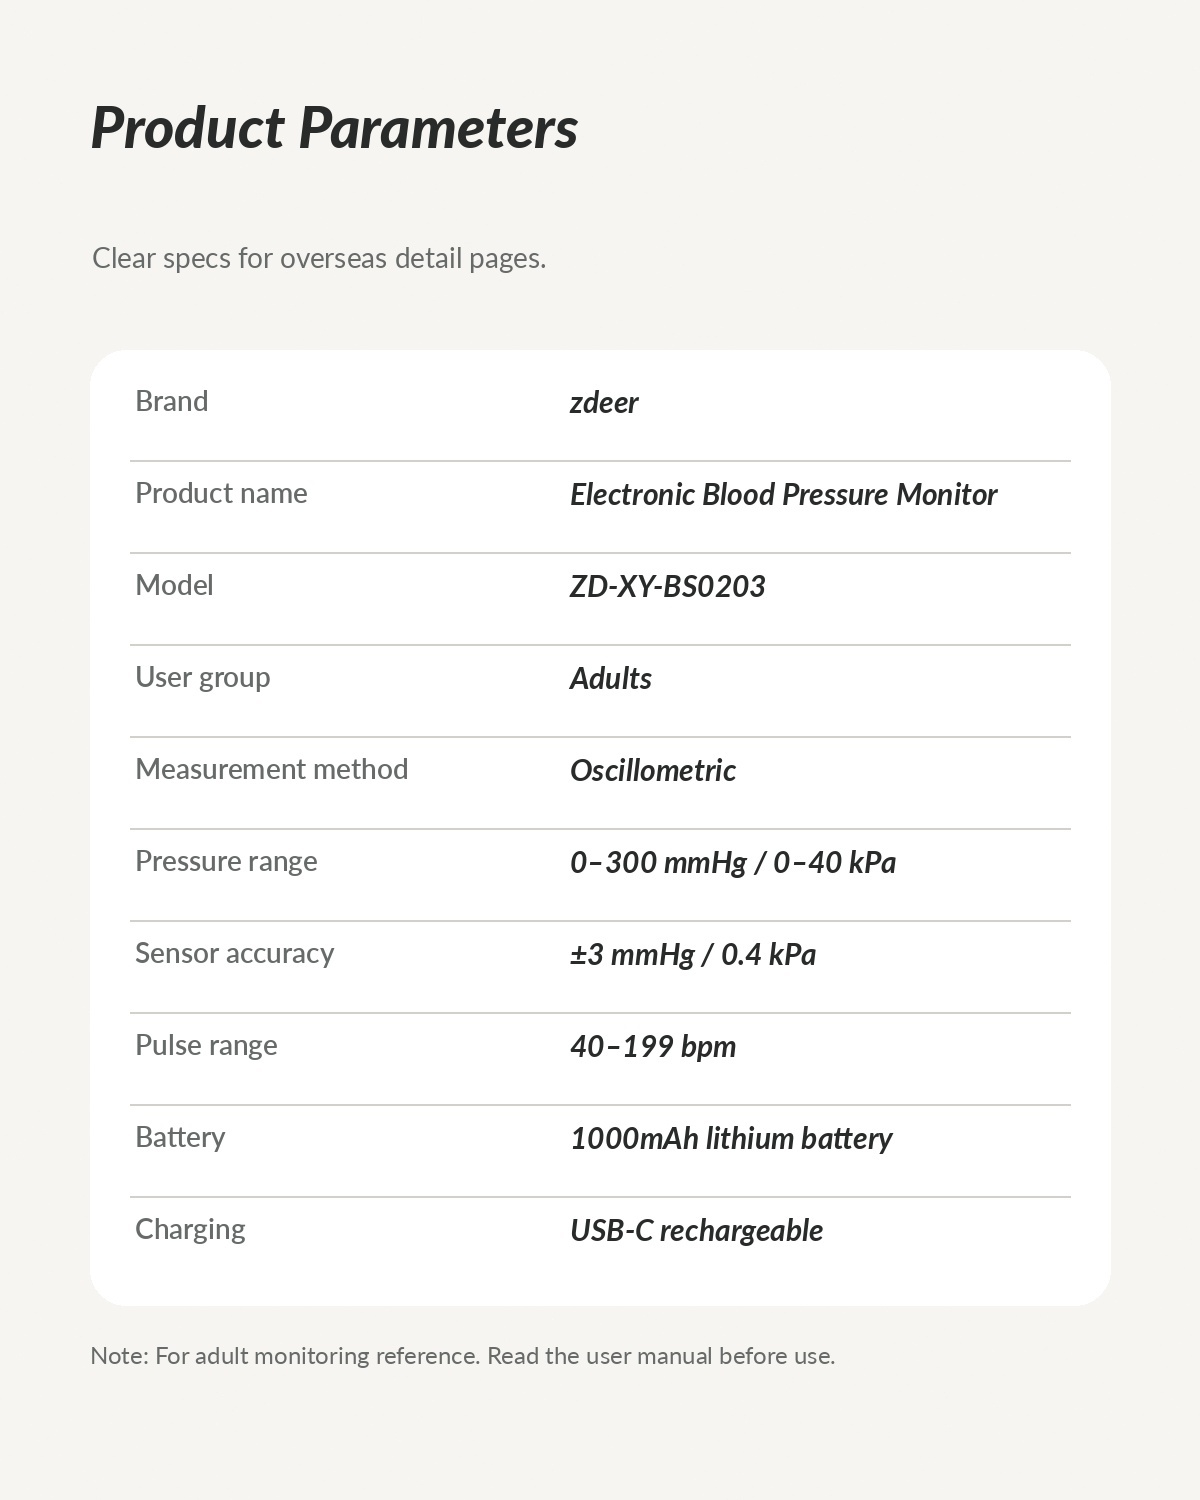Select Electronic Blood Pressure Monitor text

click(x=784, y=494)
